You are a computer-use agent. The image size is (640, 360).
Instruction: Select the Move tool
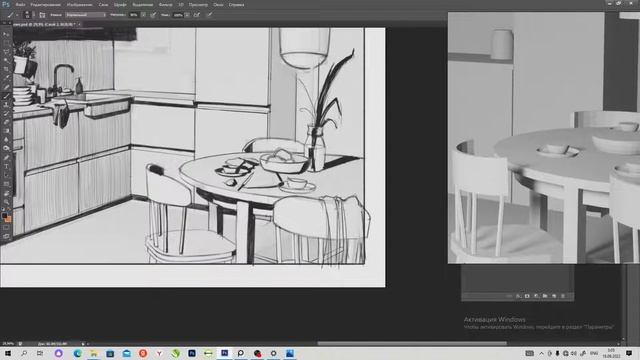[x=6, y=34]
